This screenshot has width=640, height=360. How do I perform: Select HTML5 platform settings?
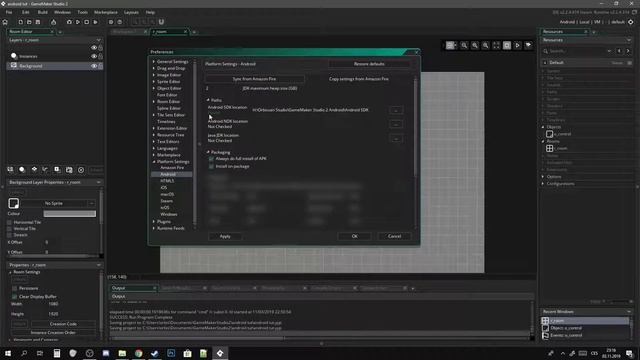coord(167,181)
